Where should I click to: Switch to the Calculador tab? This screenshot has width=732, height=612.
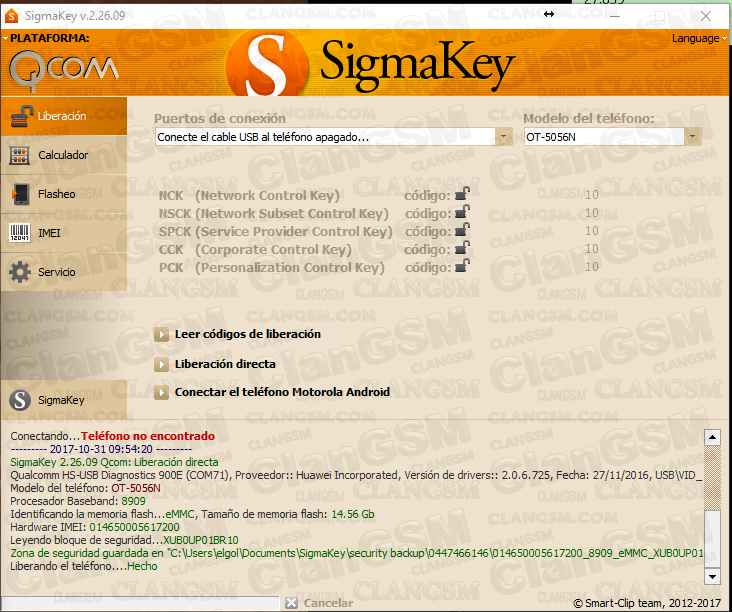pyautogui.click(x=64, y=155)
